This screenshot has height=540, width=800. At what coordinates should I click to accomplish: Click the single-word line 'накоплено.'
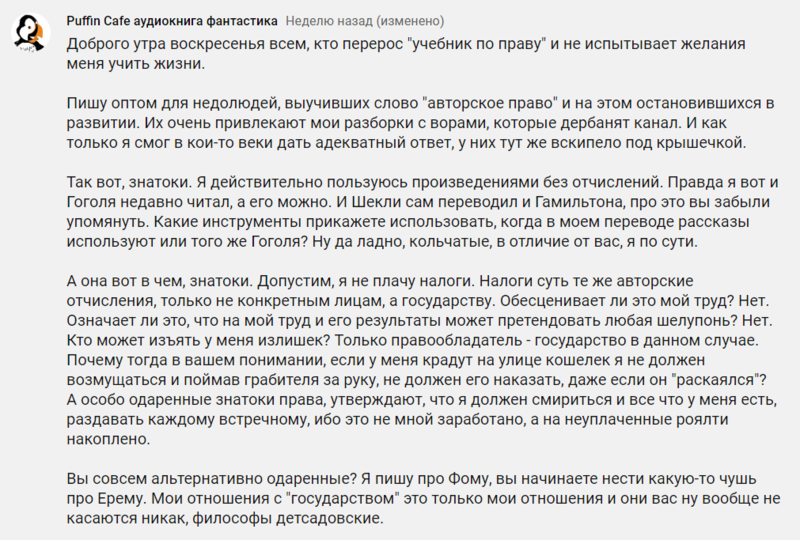pos(108,439)
